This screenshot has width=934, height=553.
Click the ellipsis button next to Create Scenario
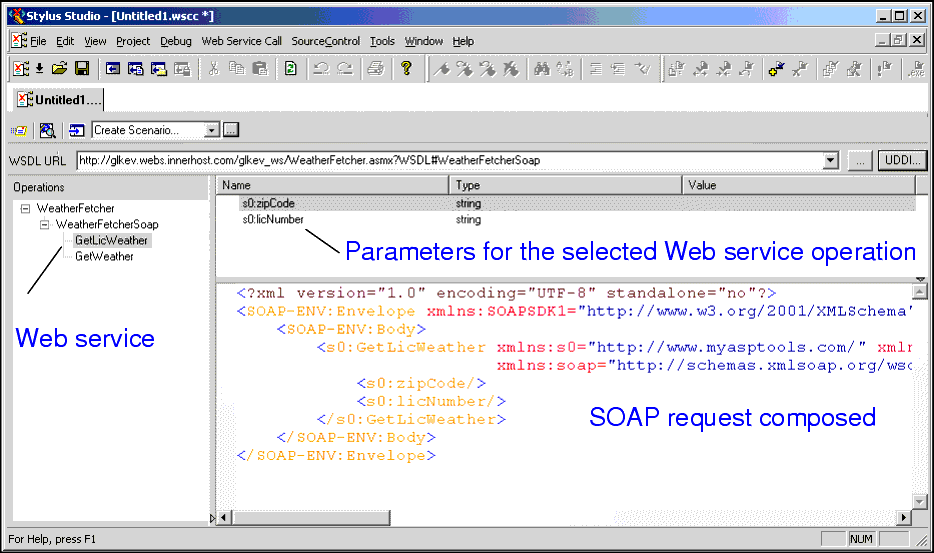click(x=231, y=130)
